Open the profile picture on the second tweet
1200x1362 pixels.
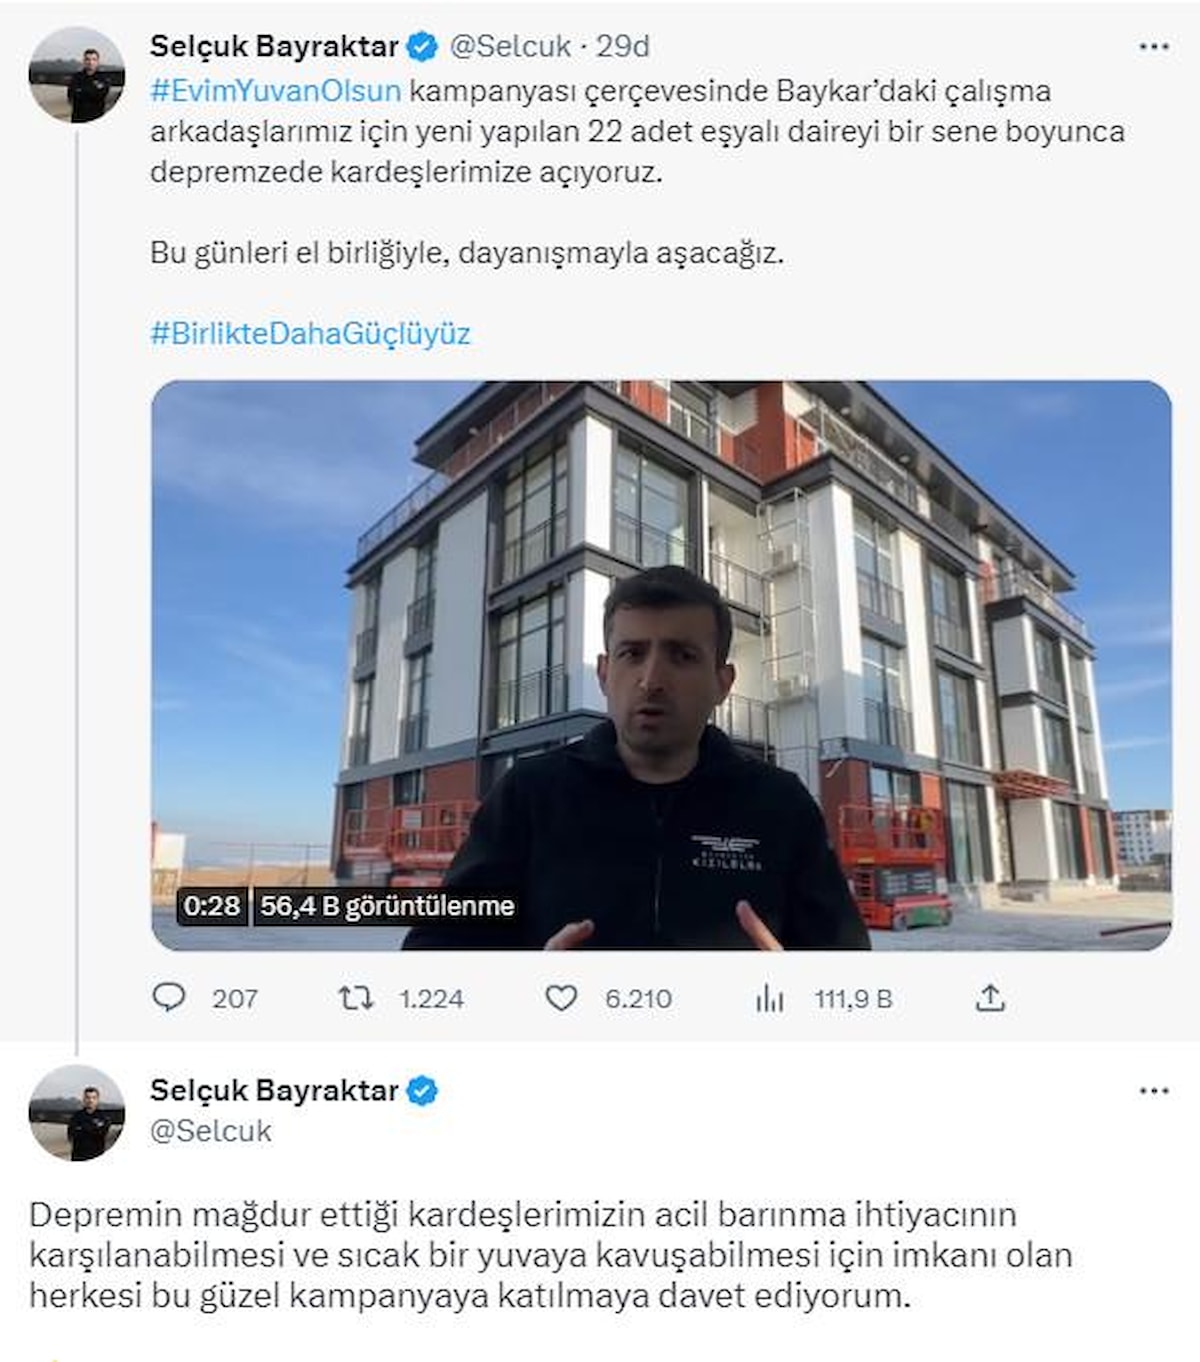point(77,1113)
